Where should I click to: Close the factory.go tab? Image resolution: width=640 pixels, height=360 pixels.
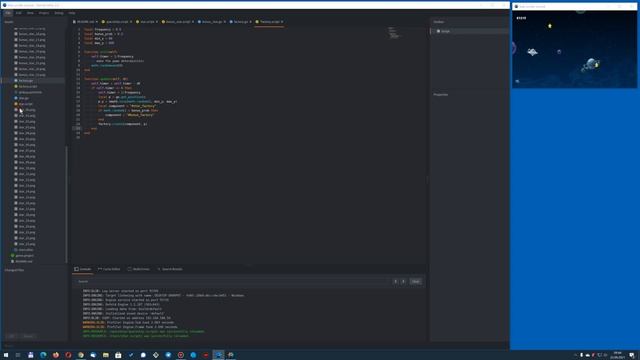[250, 22]
